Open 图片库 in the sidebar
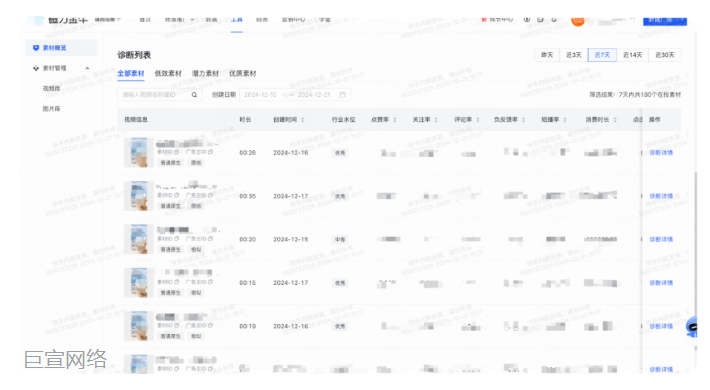The width and height of the screenshot is (710, 390). click(51, 109)
